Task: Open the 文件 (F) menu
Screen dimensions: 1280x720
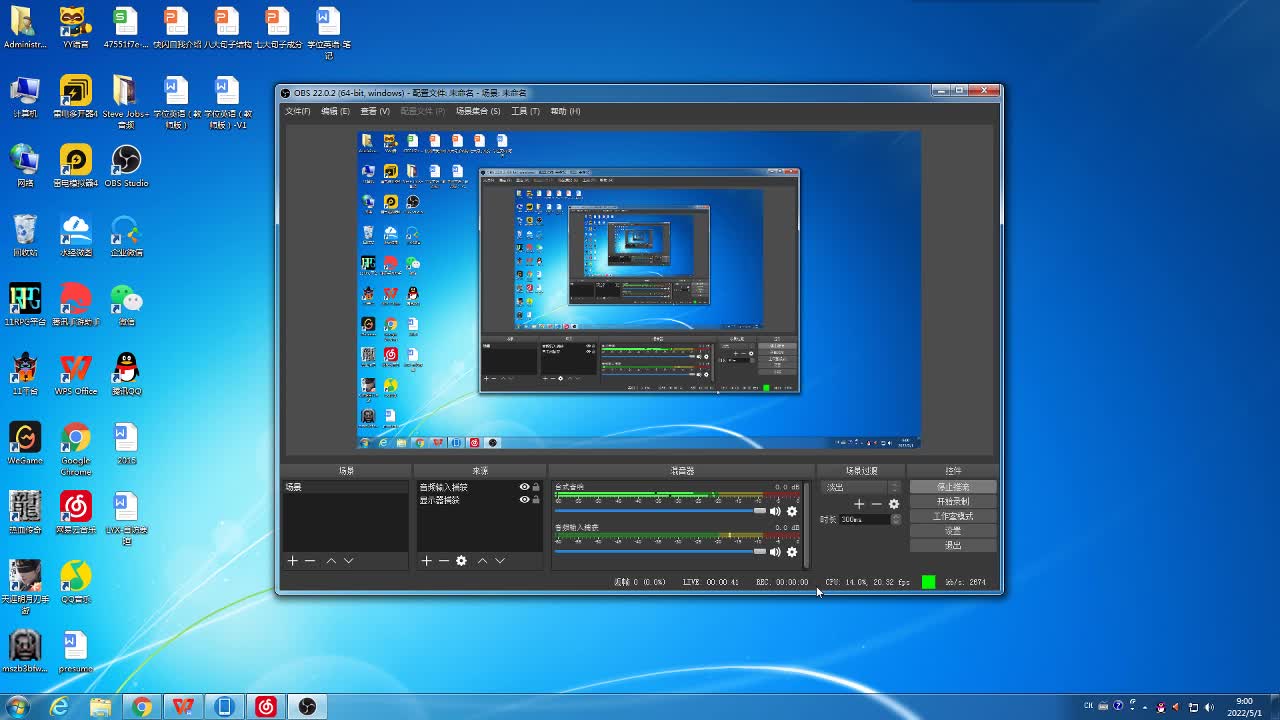Action: [x=297, y=111]
